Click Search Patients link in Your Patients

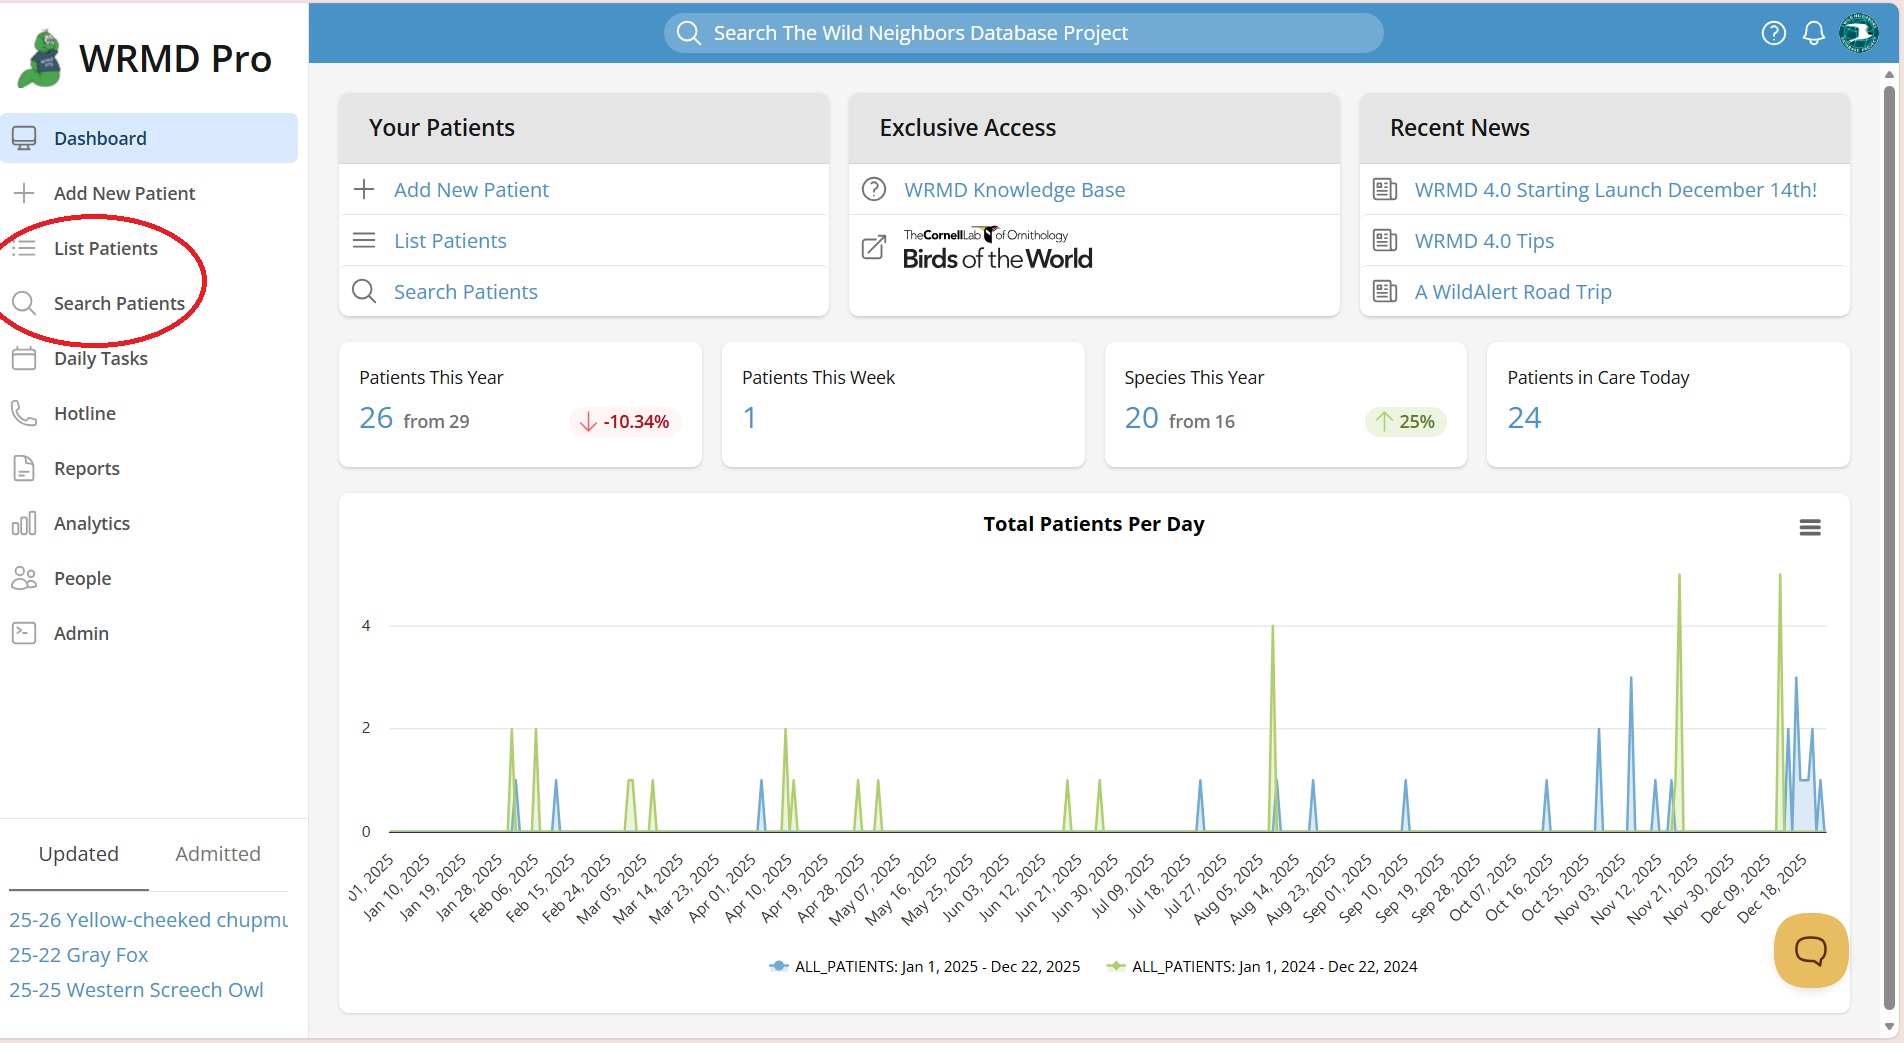[x=465, y=291]
